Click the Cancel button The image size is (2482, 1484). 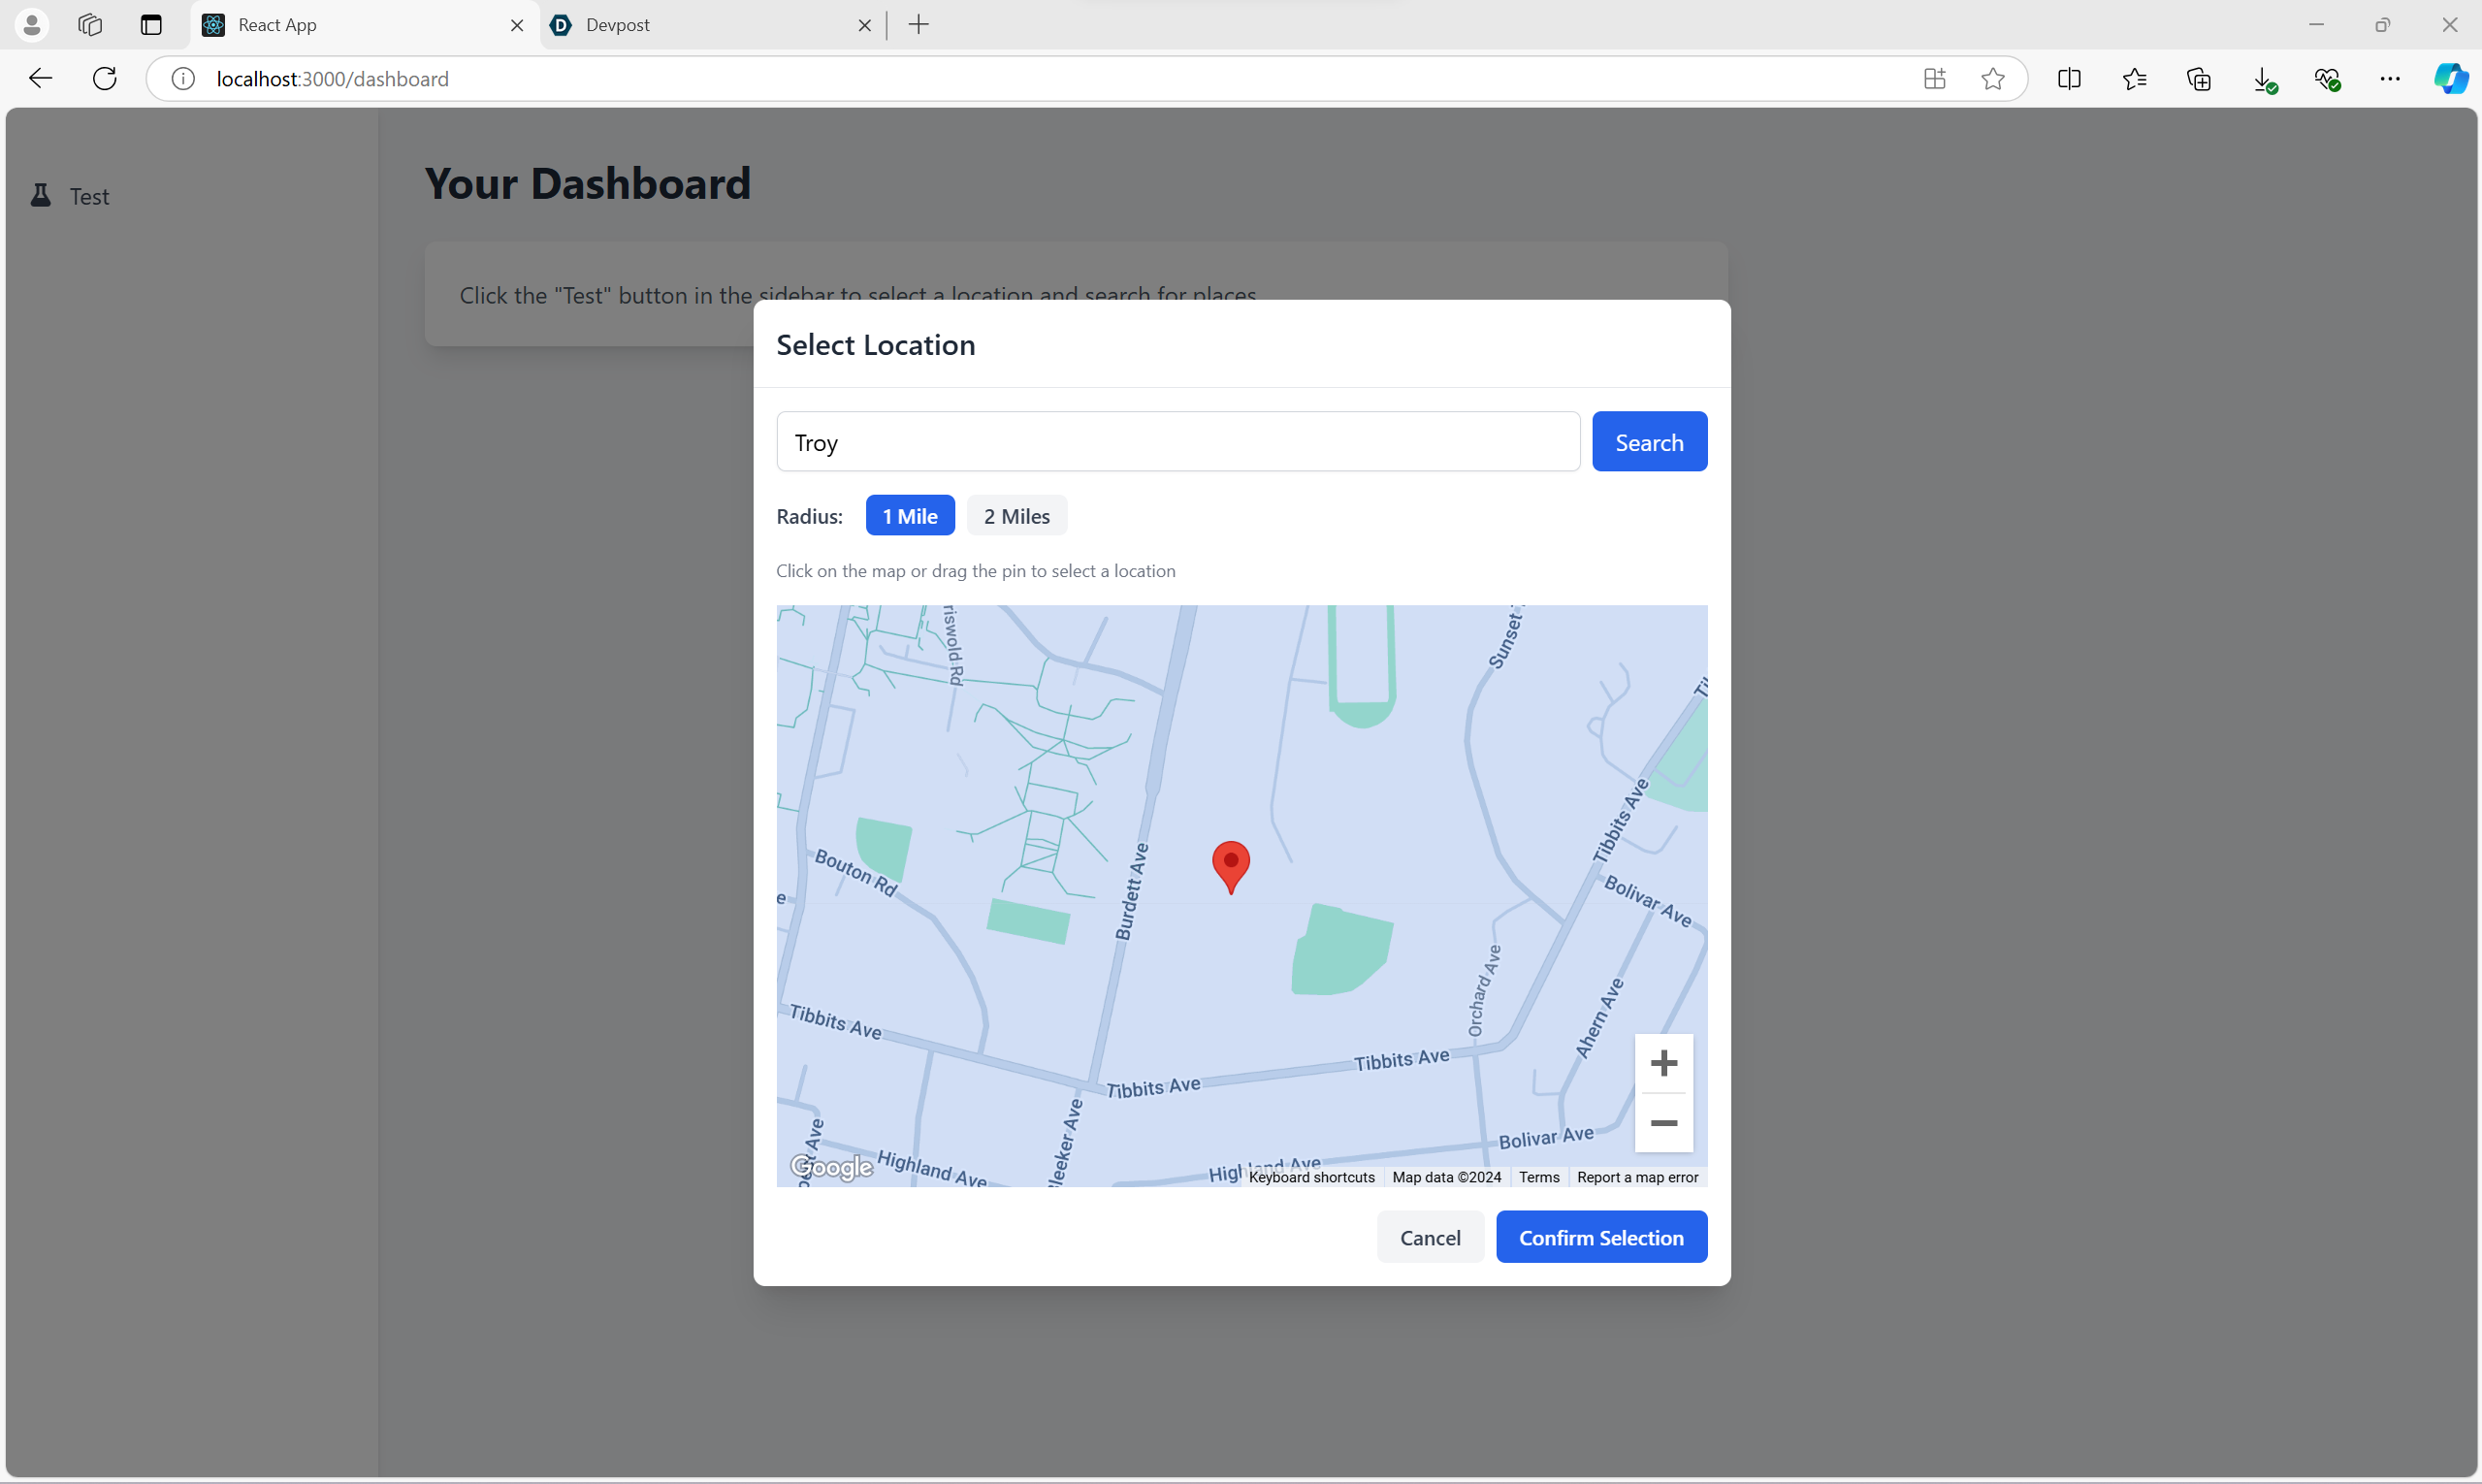(1429, 1237)
